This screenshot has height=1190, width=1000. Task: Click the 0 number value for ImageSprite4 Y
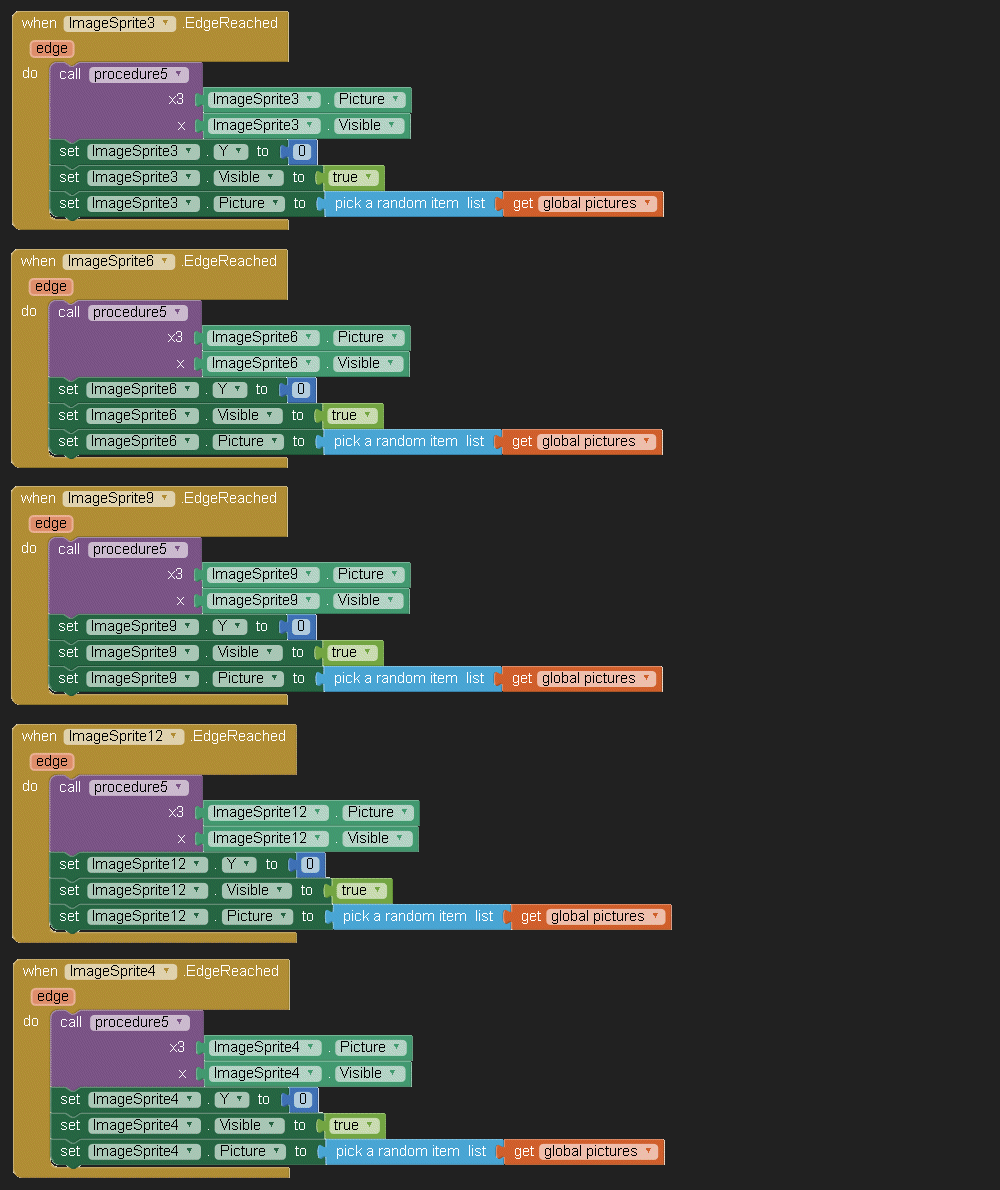[303, 1099]
